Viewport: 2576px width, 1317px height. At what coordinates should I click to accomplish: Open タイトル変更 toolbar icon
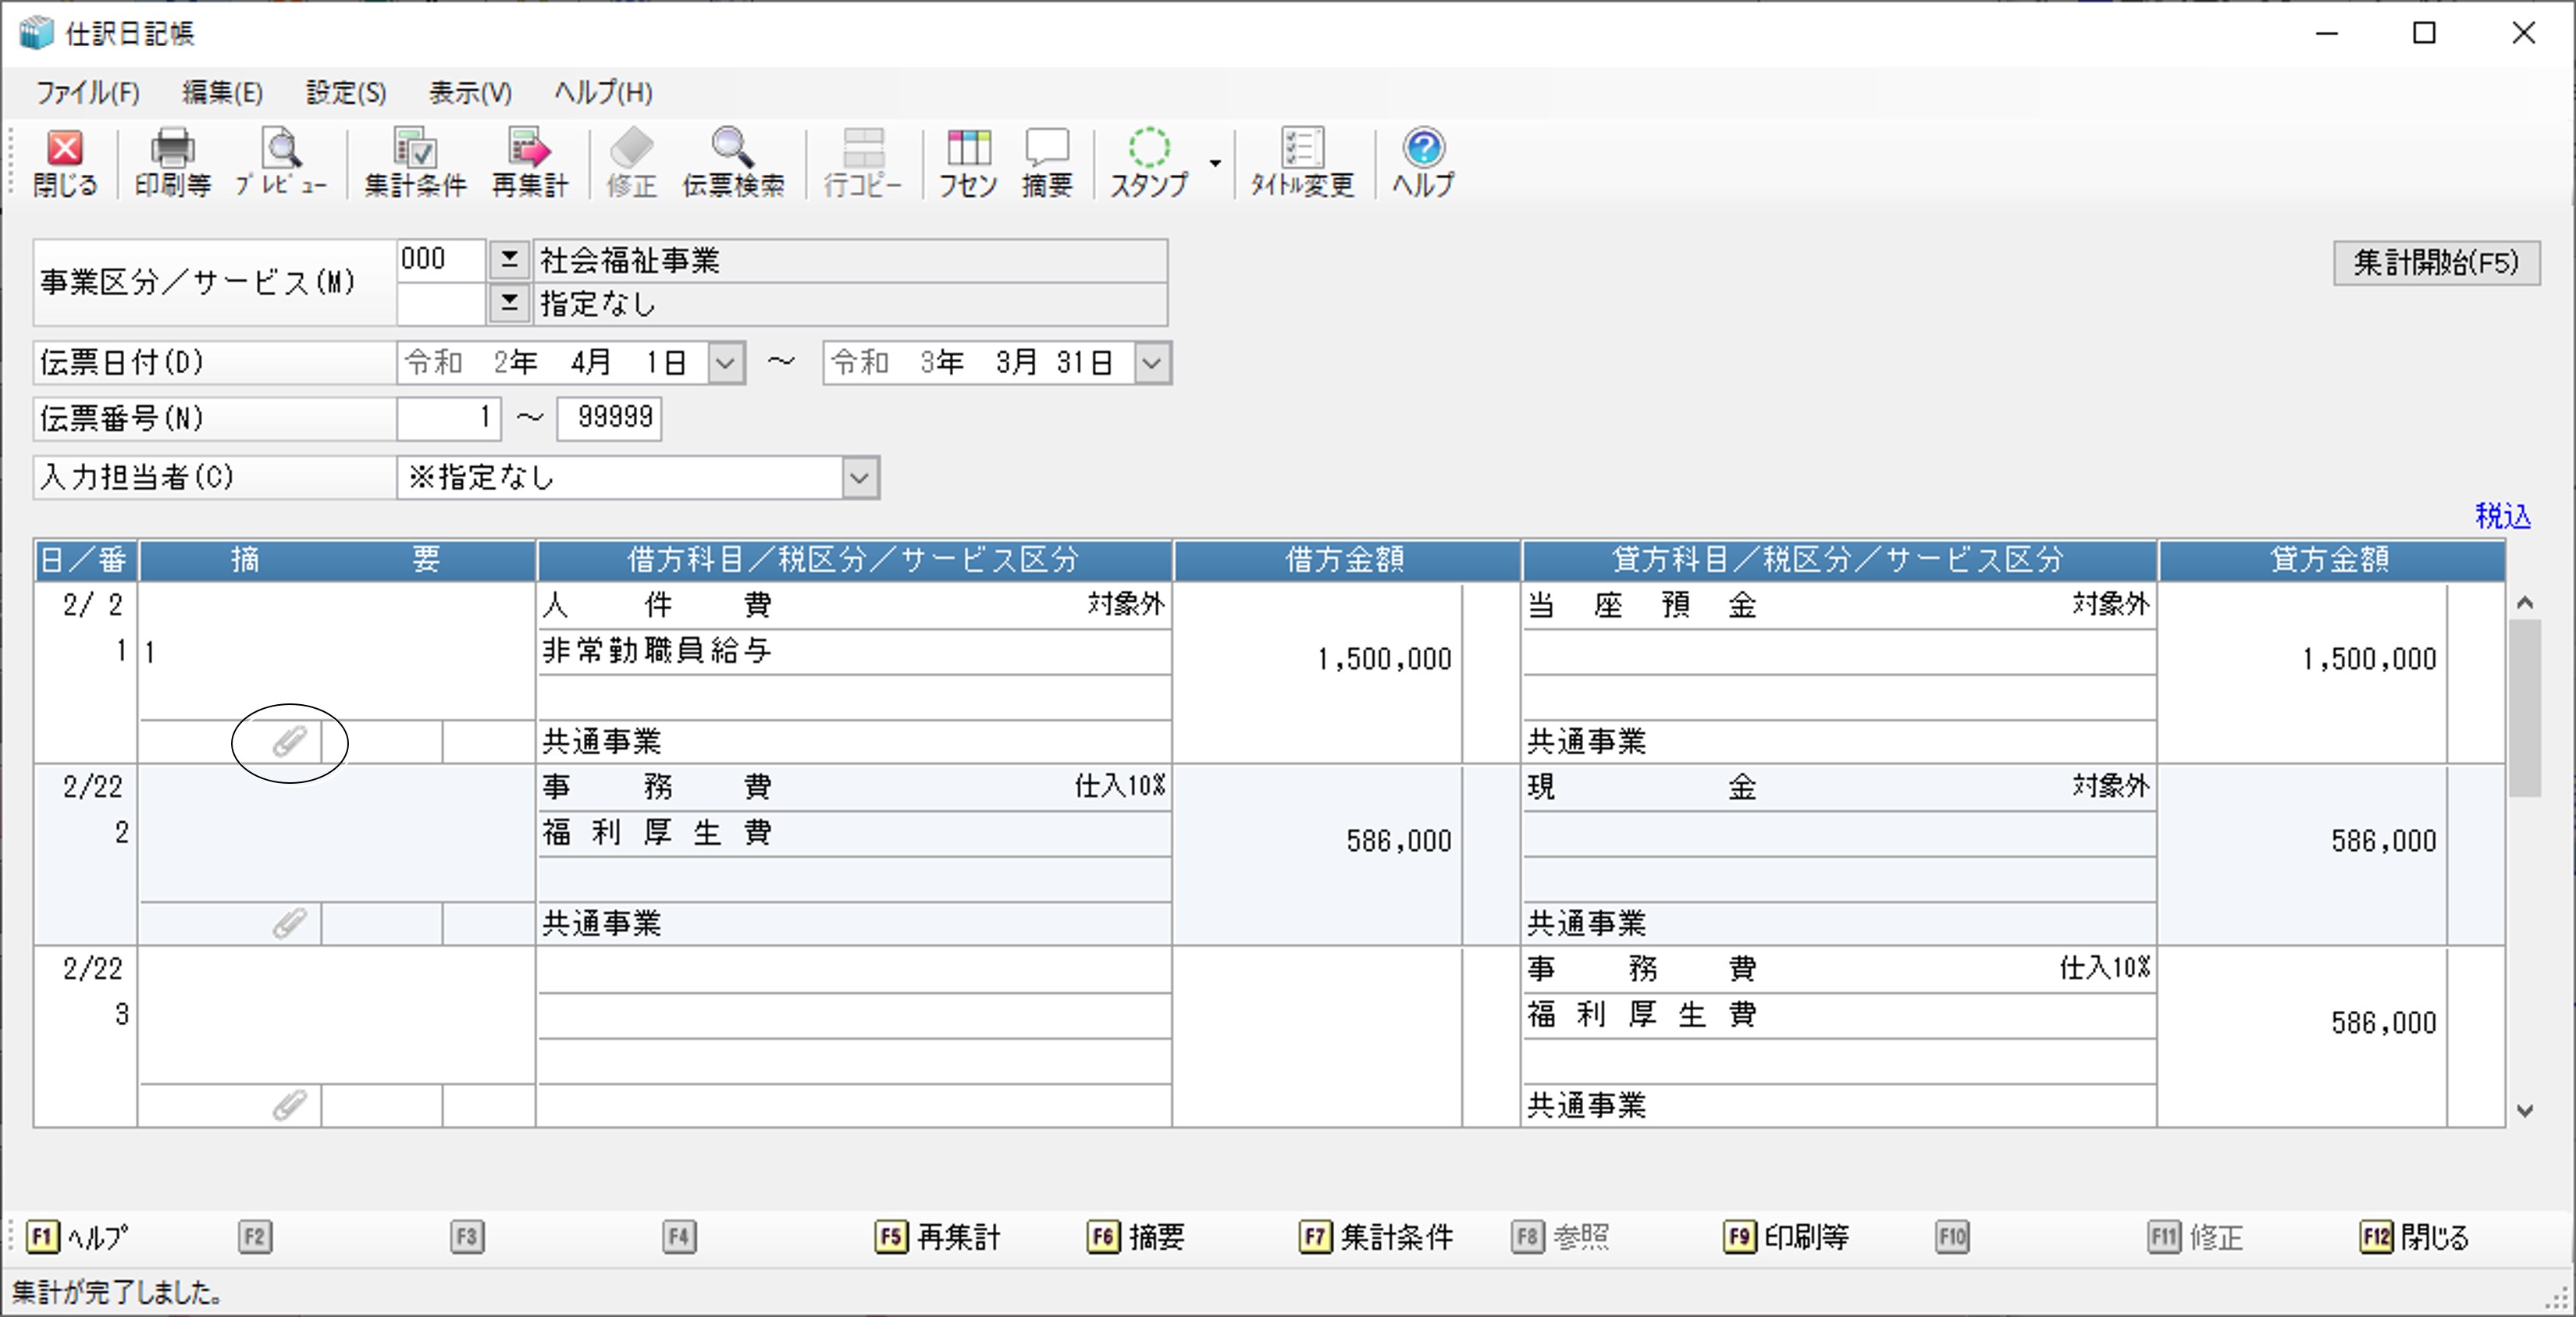point(1301,162)
